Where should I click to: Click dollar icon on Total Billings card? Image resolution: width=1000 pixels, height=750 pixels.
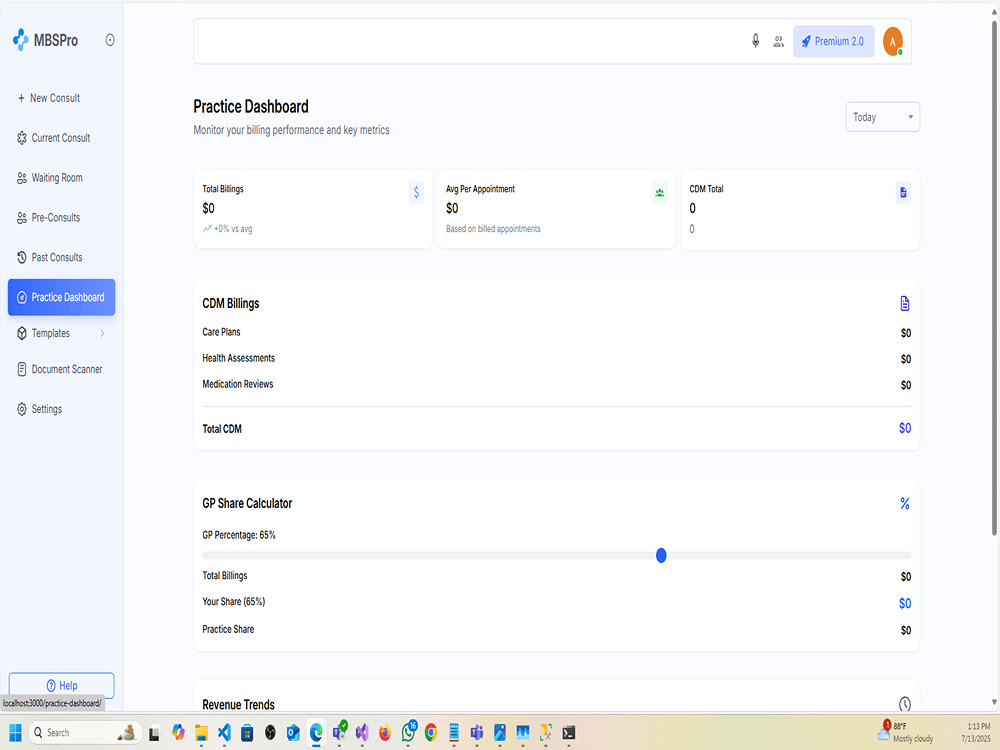coord(416,192)
